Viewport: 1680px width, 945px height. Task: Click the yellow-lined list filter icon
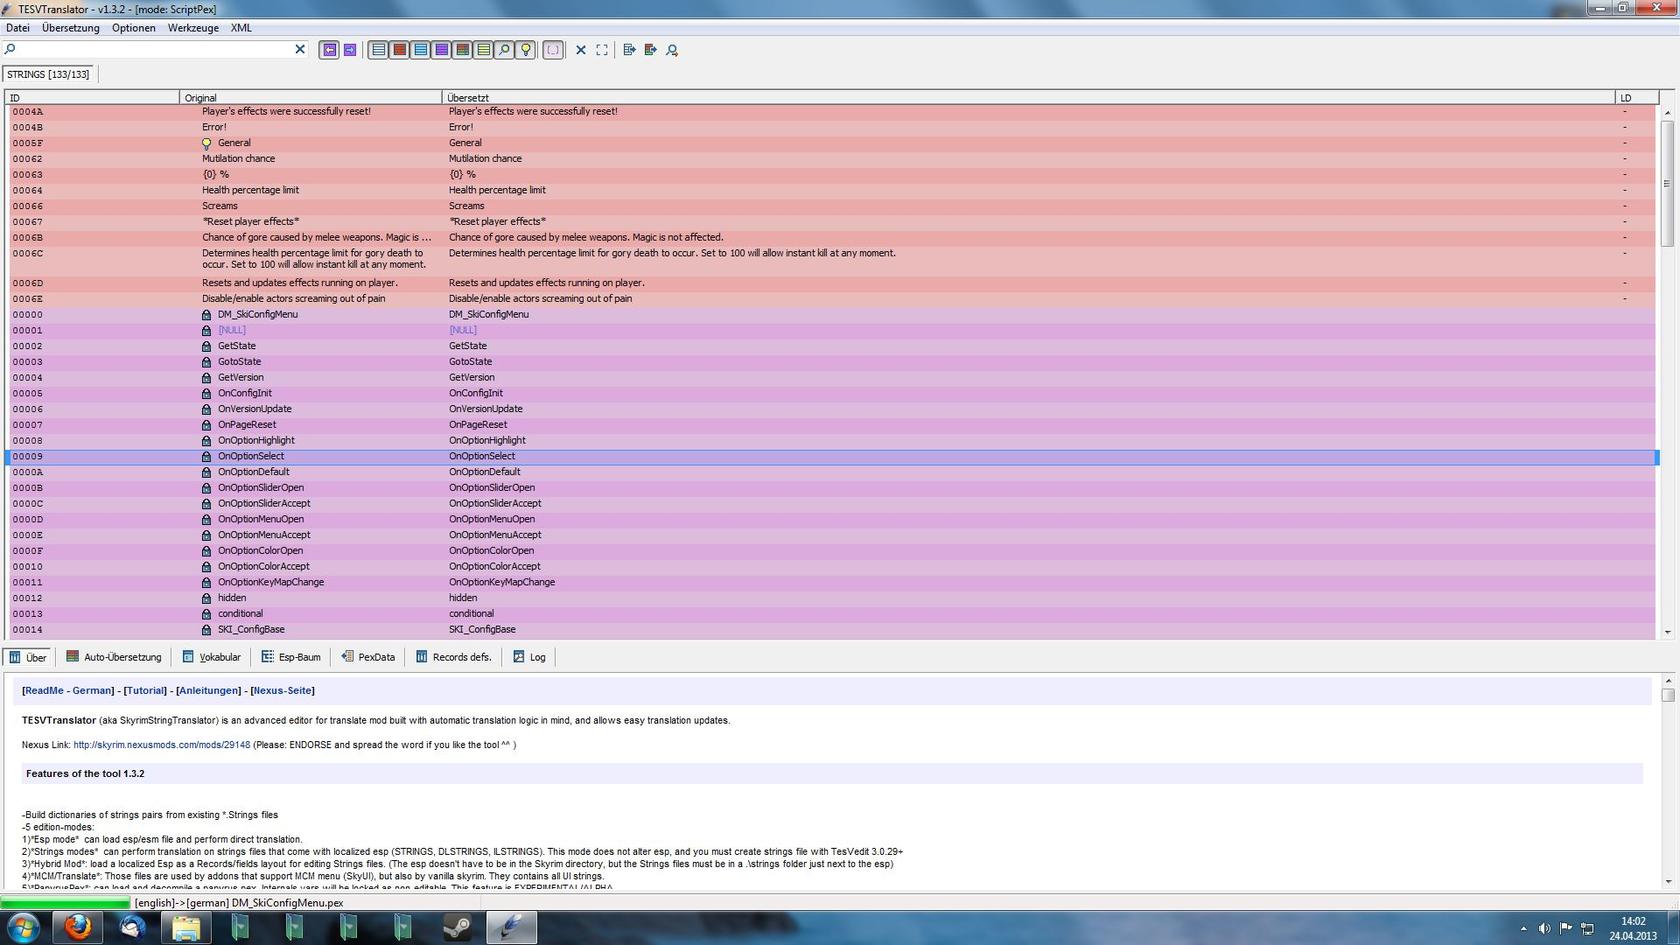pos(484,50)
